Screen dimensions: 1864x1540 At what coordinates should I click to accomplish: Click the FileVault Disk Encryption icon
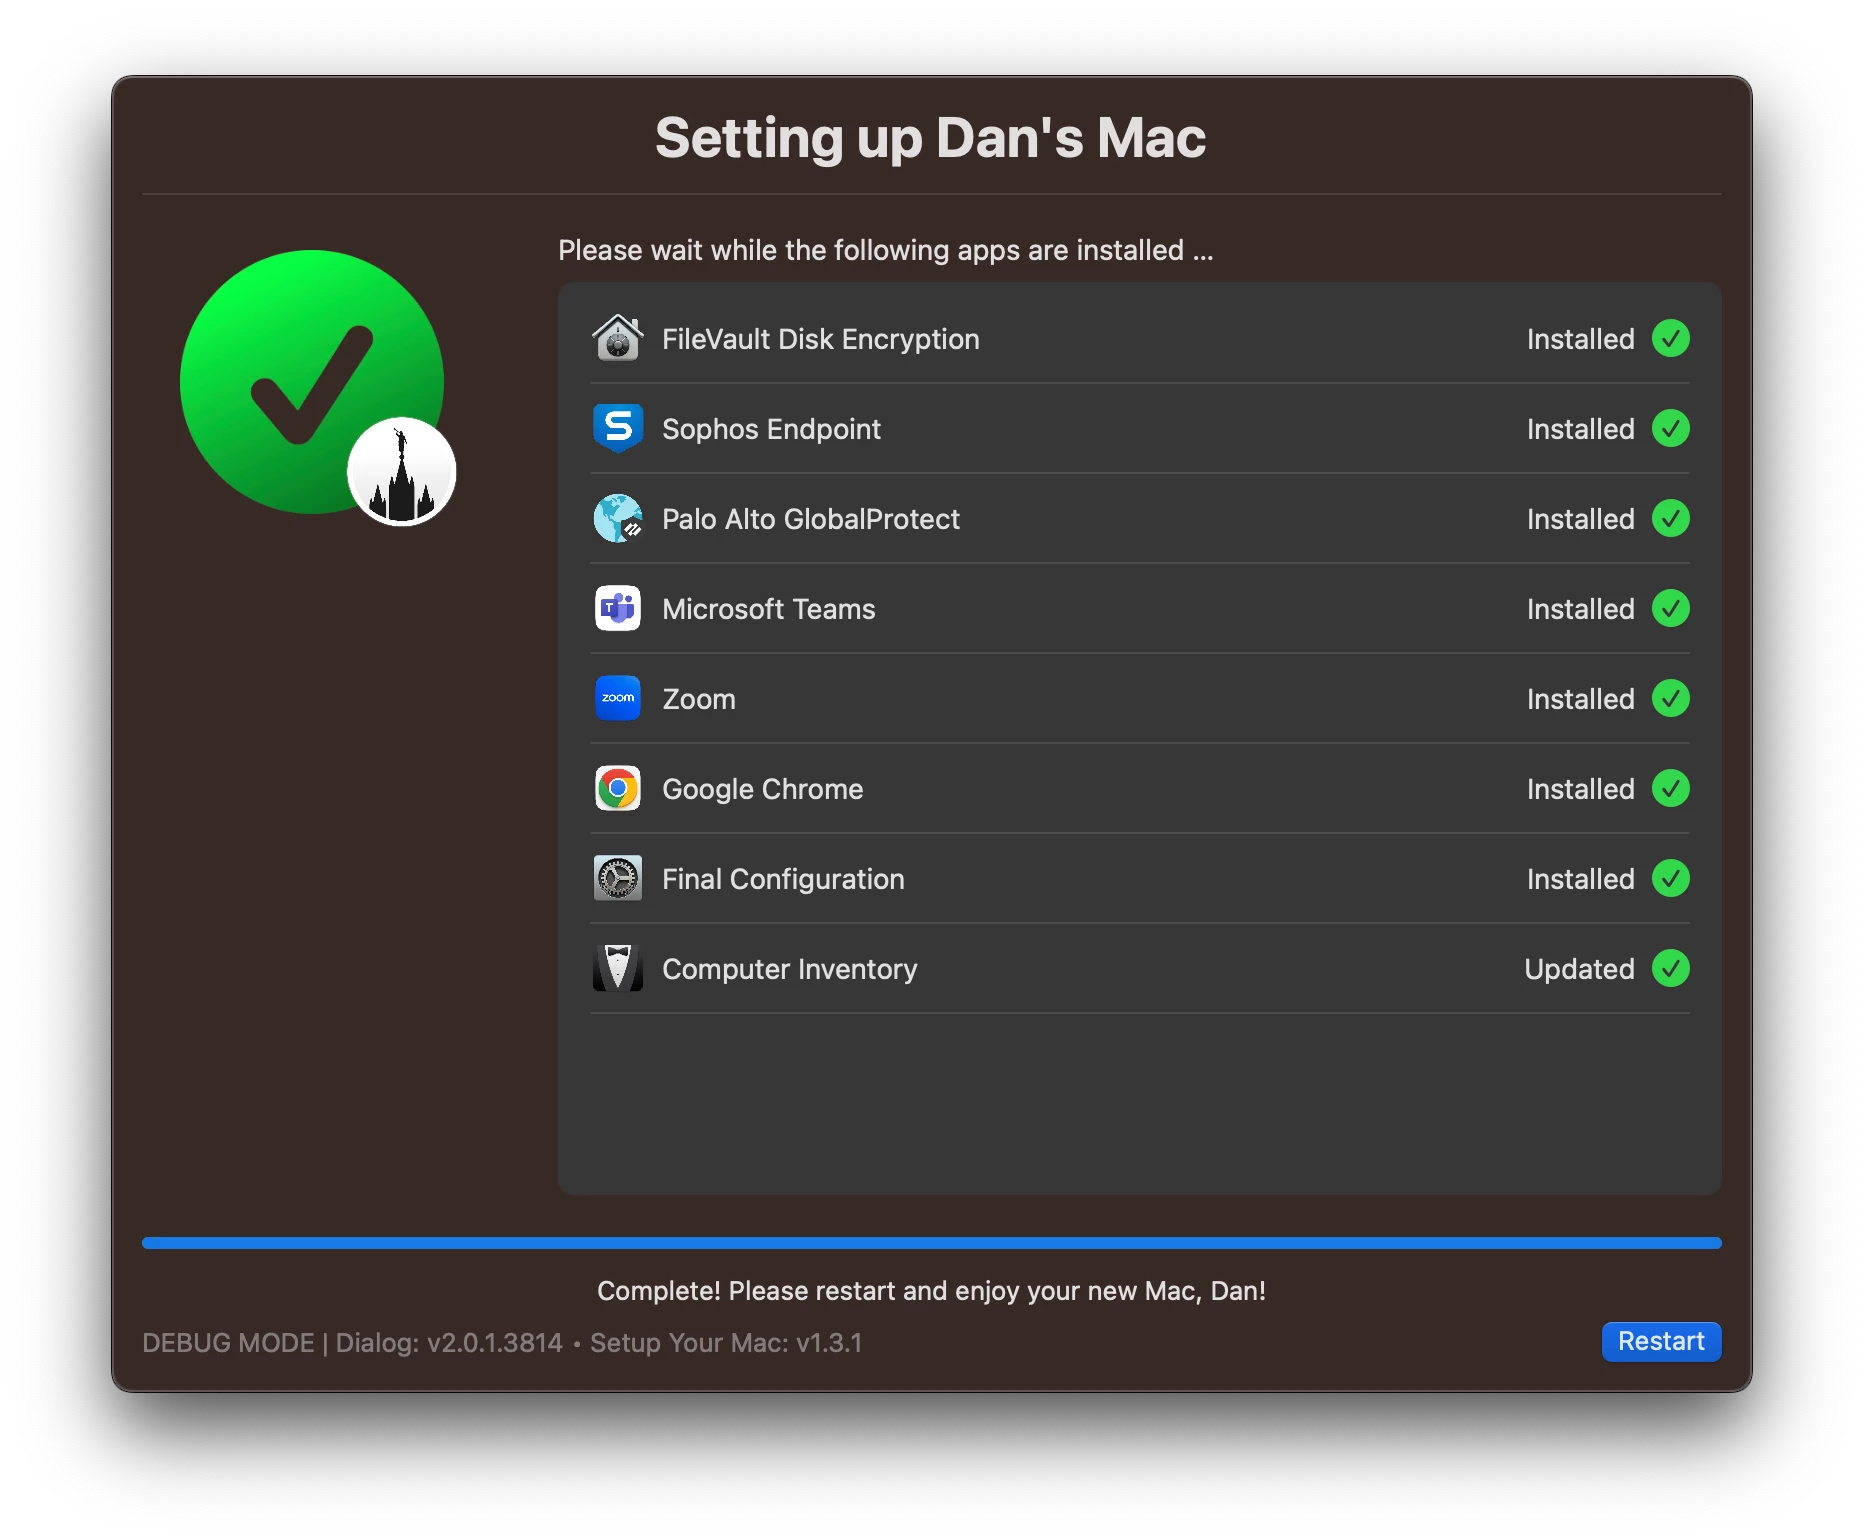(x=618, y=338)
